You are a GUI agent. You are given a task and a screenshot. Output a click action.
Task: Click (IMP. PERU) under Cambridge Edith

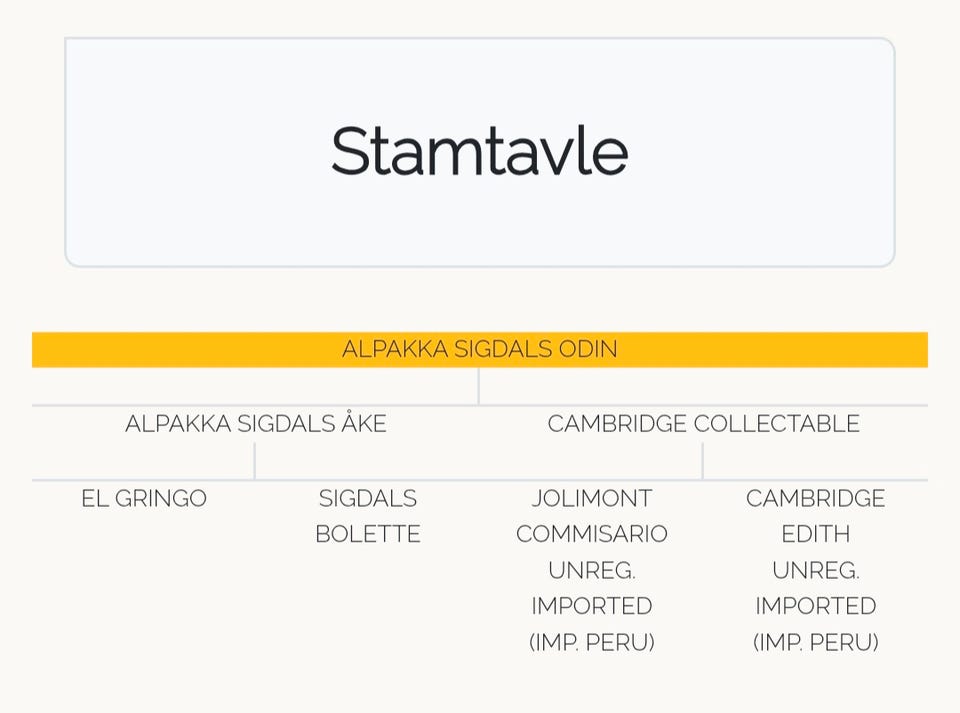point(815,642)
